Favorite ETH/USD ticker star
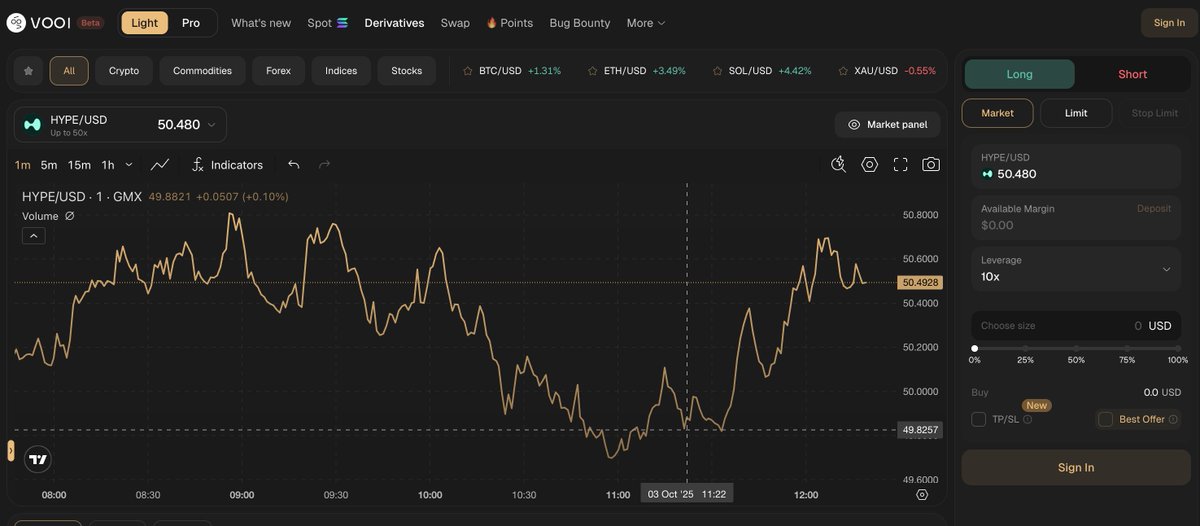 point(592,71)
